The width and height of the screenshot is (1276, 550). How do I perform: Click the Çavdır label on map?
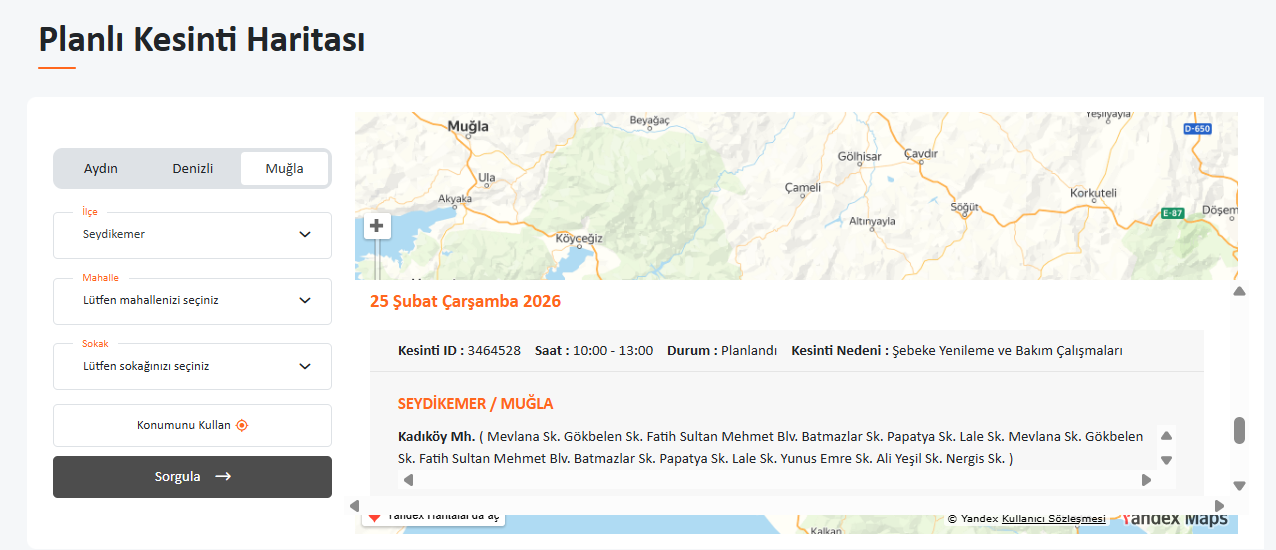point(921,154)
